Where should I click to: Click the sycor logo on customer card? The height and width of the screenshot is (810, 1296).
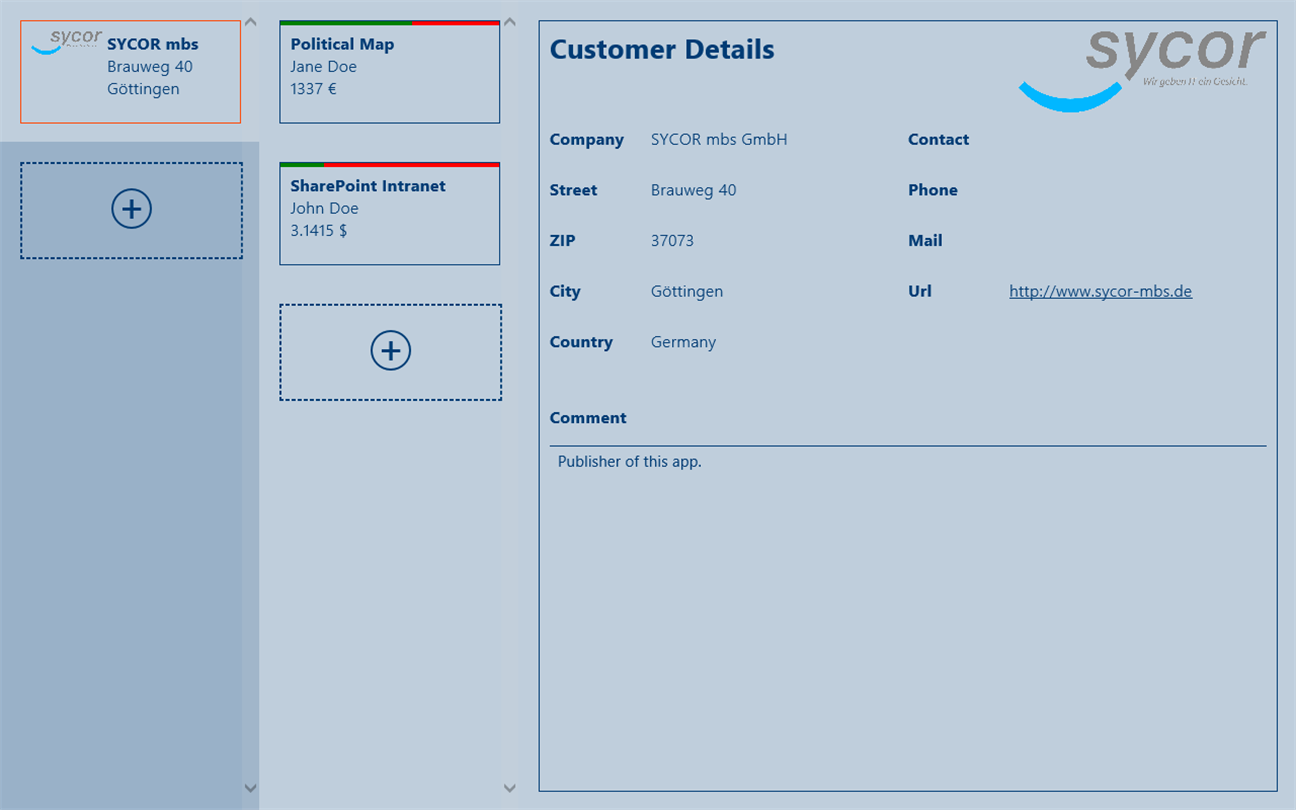coord(67,41)
